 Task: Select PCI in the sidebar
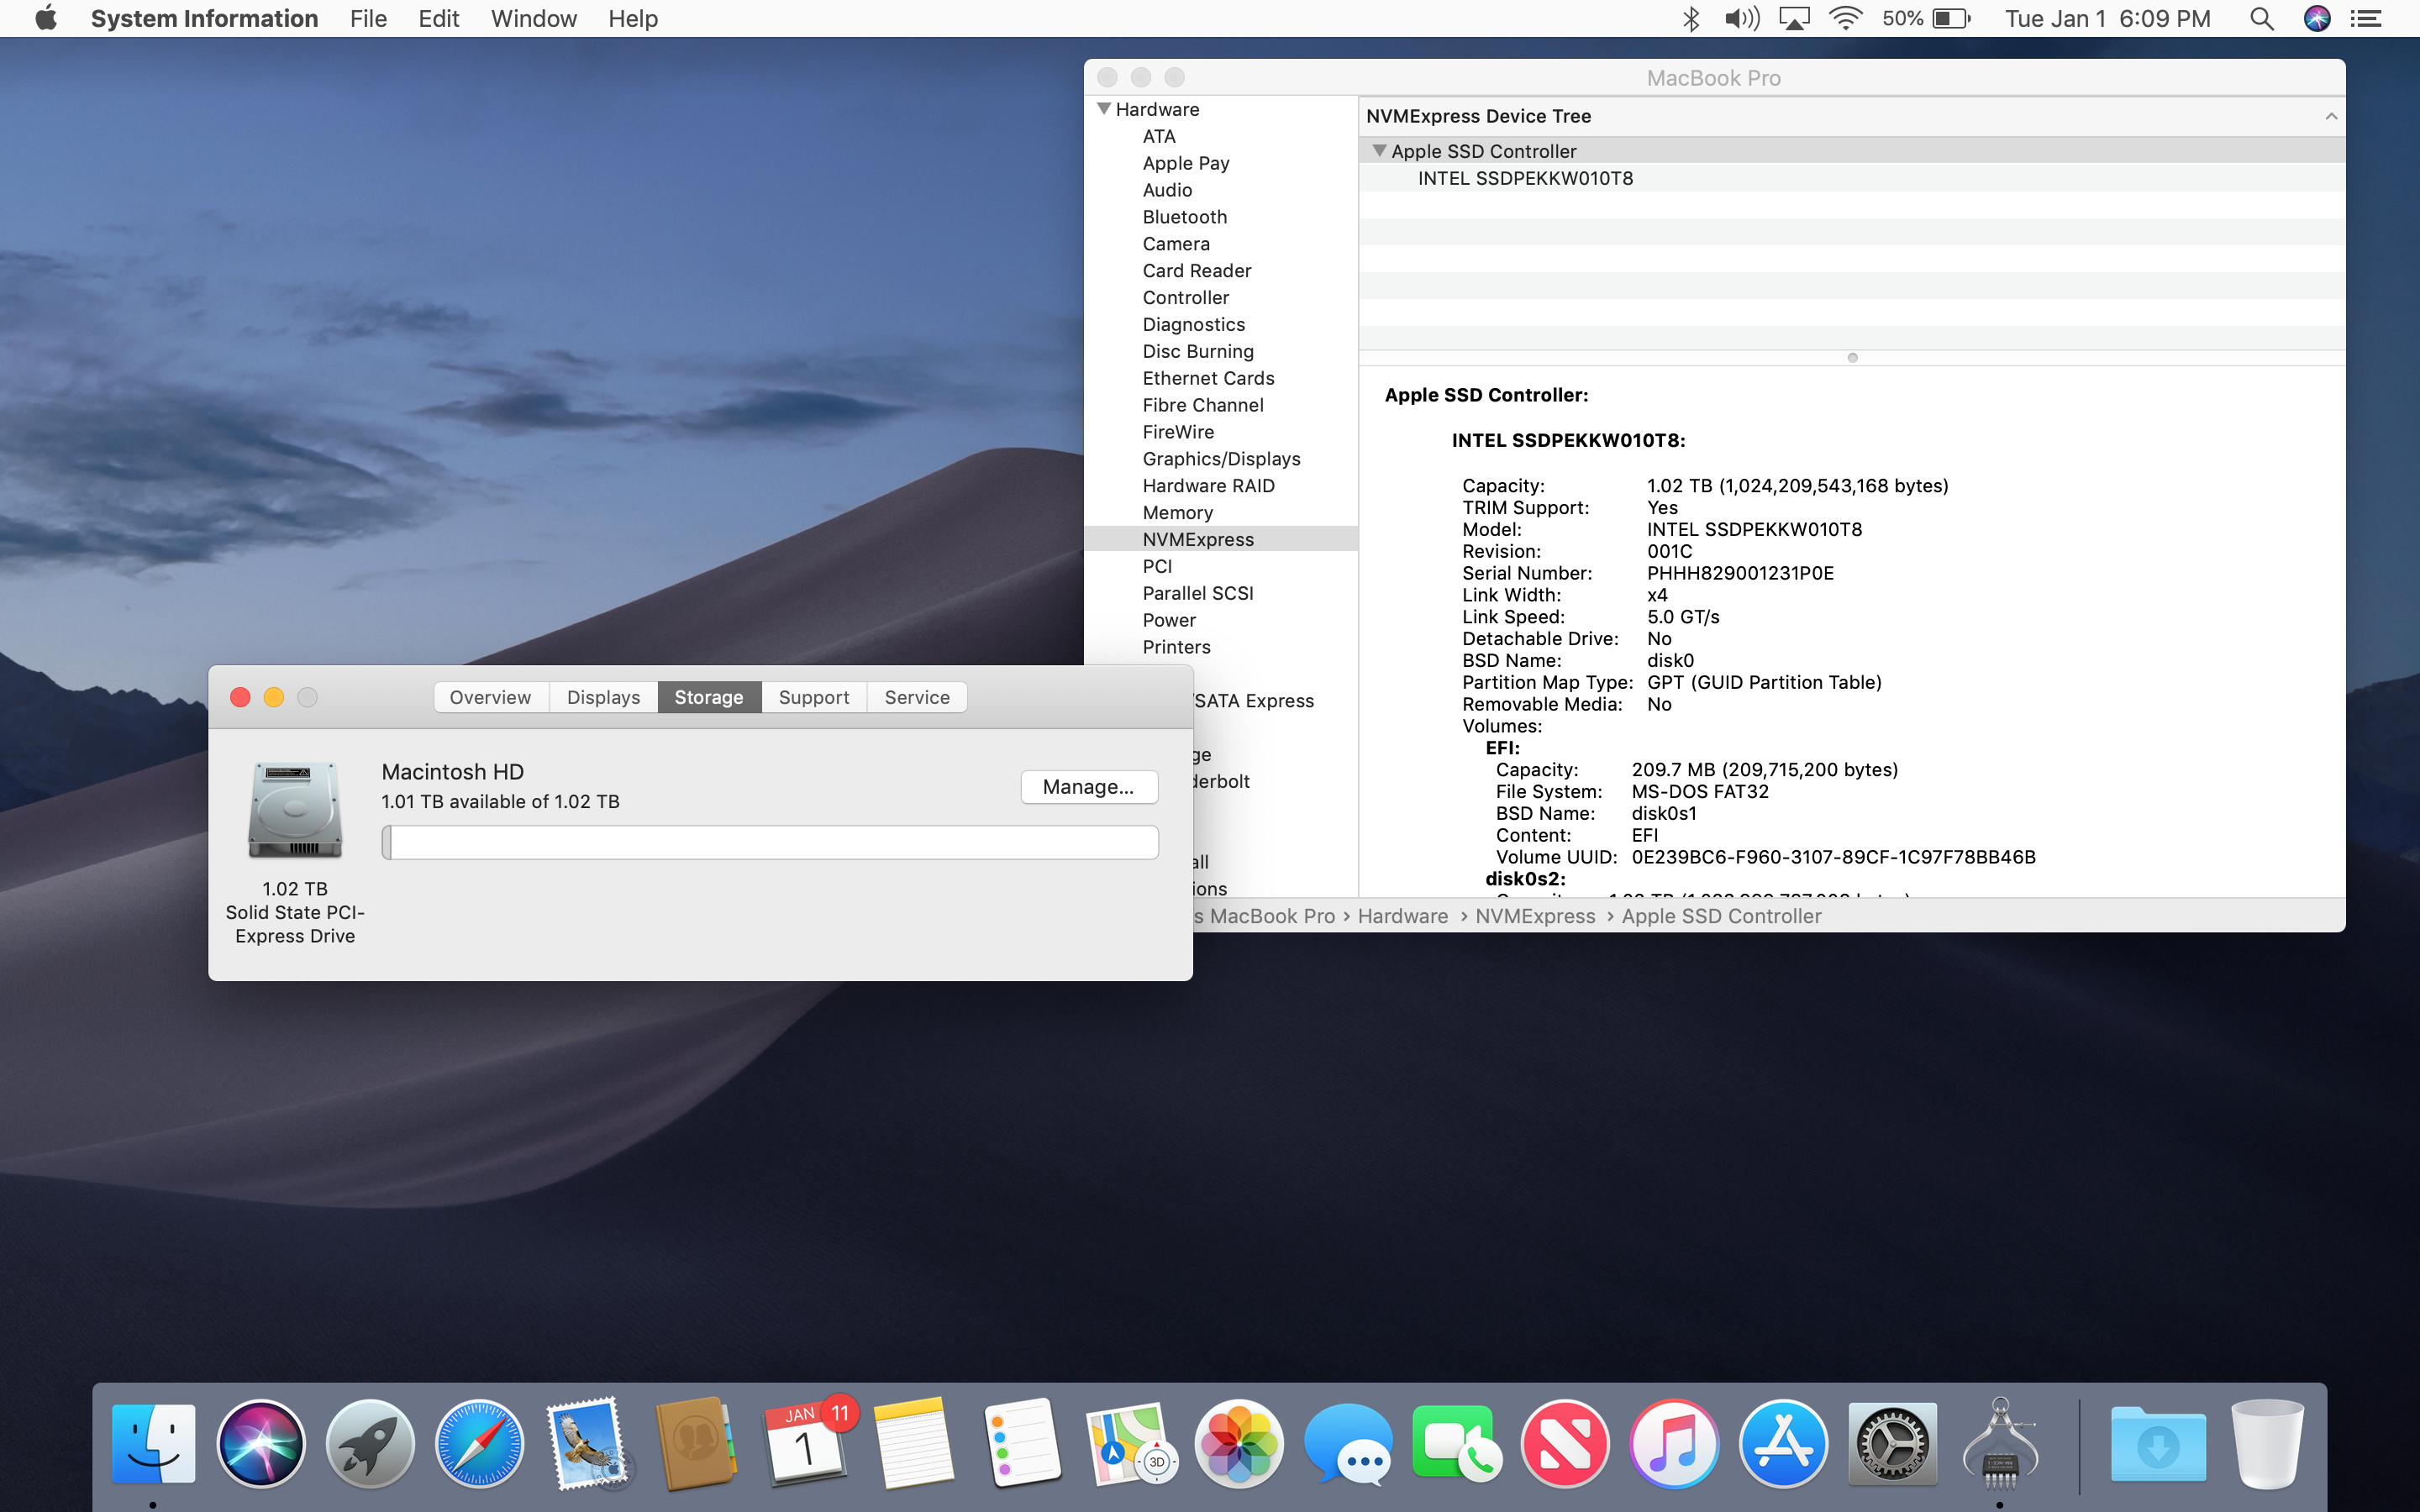1157,566
